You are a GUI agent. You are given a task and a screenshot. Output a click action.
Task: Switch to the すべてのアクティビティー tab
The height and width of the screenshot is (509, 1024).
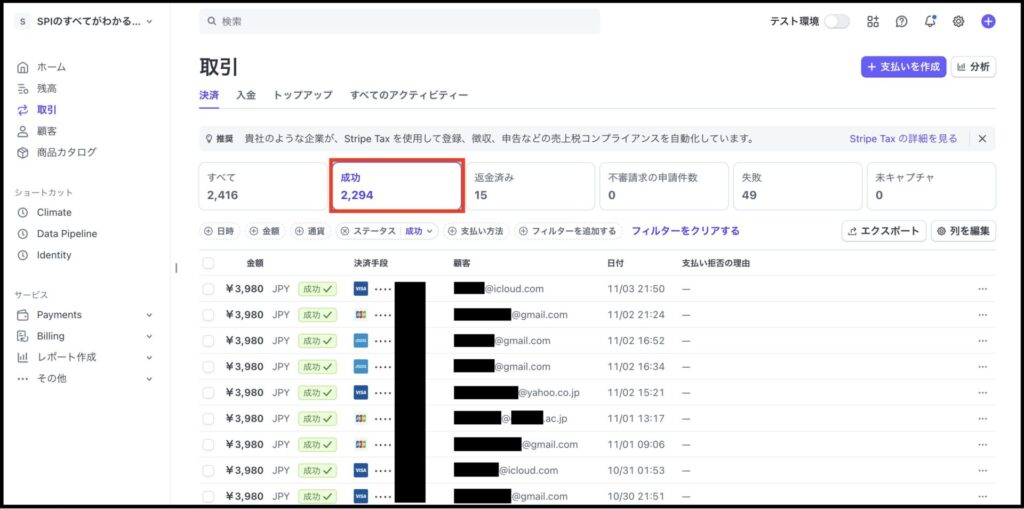pyautogui.click(x=409, y=95)
